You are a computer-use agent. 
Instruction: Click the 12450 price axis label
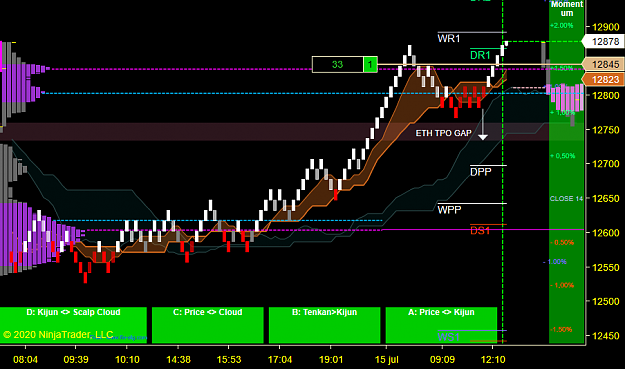(606, 336)
